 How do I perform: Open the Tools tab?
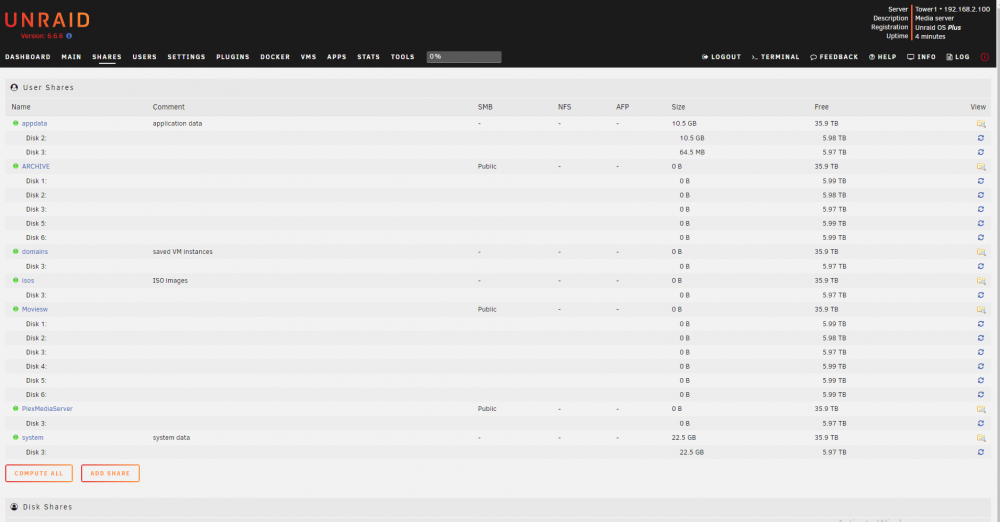click(402, 57)
